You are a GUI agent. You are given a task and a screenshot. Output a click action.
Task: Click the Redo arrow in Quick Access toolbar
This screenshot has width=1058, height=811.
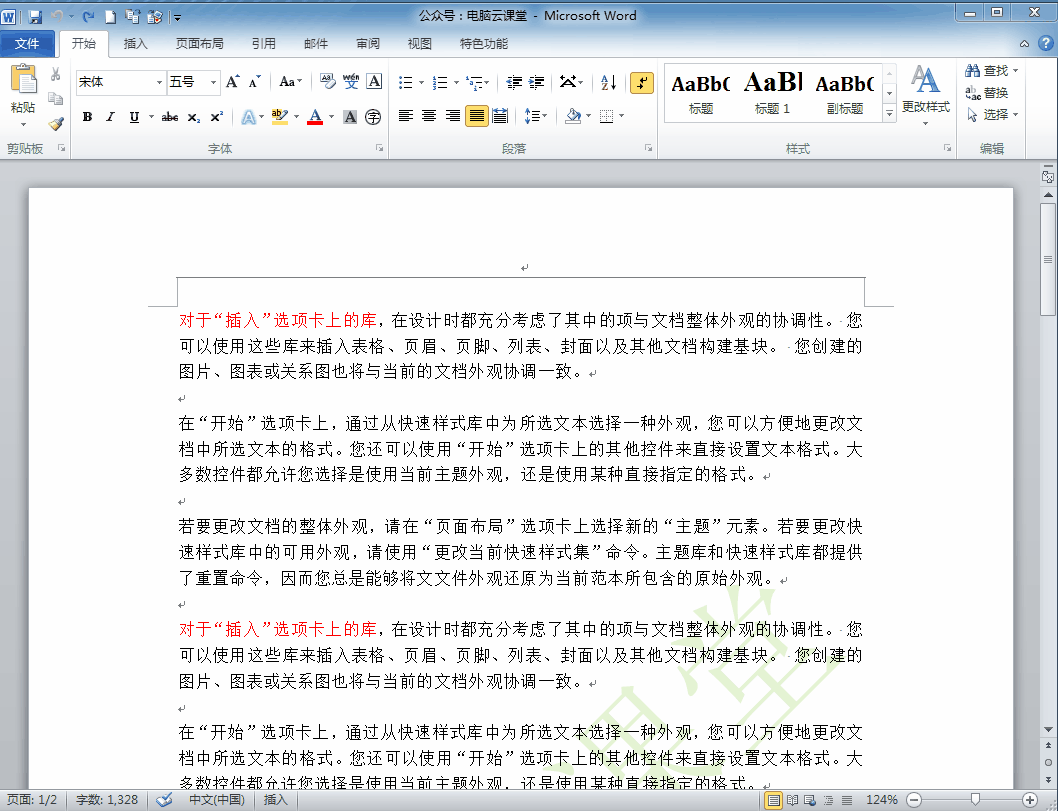tap(88, 16)
